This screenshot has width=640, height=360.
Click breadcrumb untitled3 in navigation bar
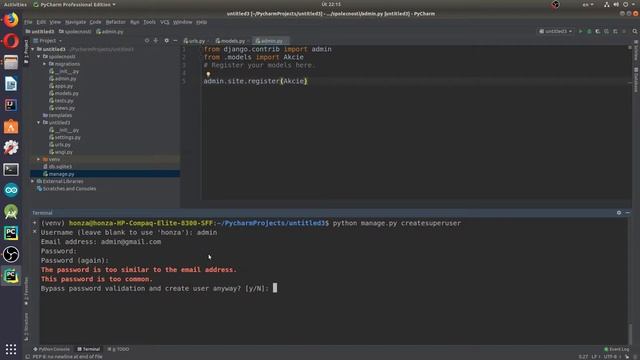pos(40,31)
